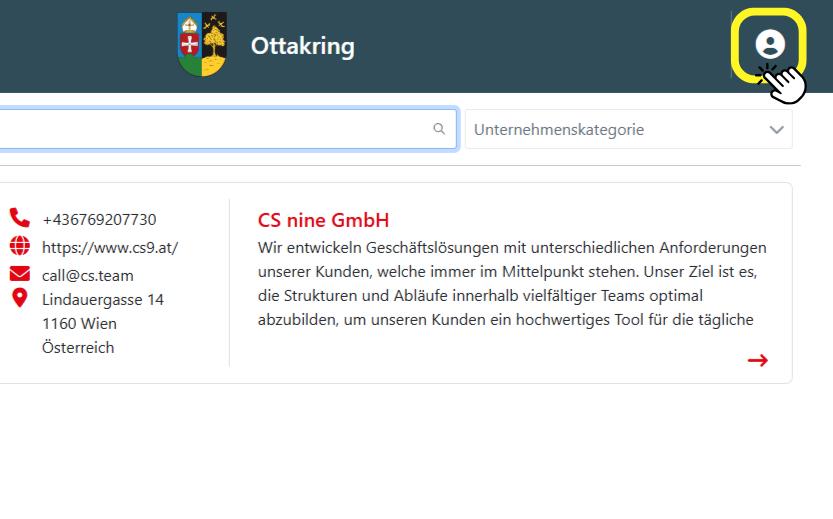Open company details via red arrow

point(757,360)
